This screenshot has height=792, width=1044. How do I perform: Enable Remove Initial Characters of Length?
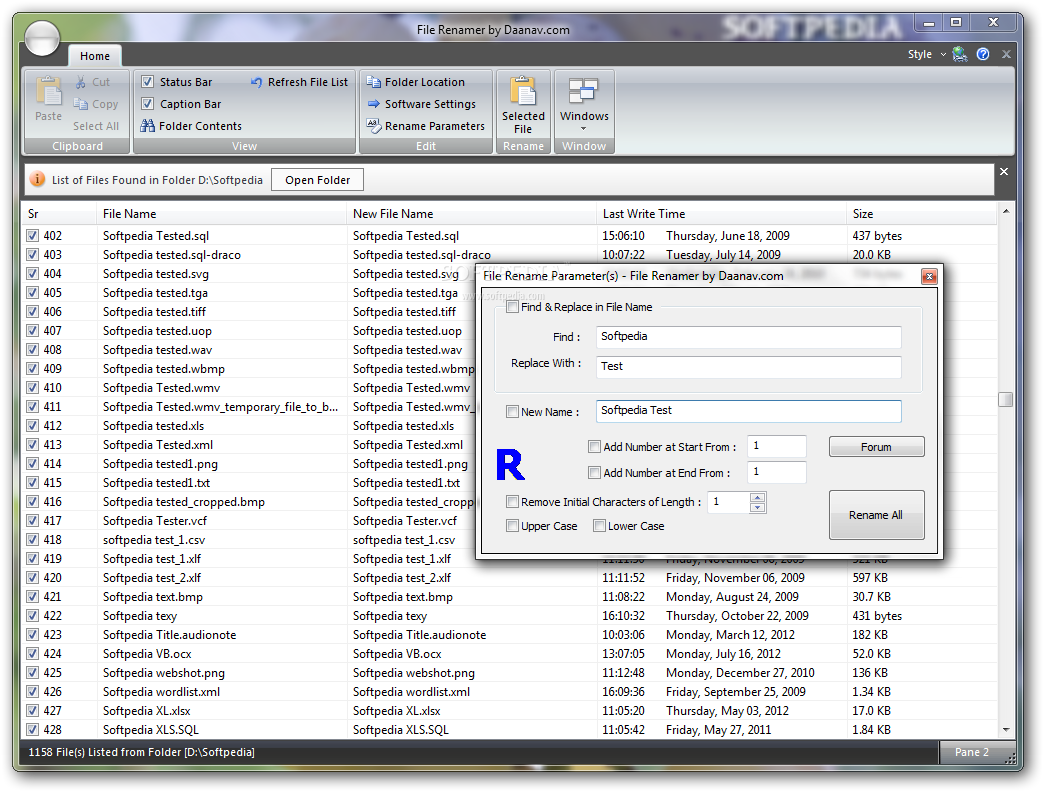512,502
